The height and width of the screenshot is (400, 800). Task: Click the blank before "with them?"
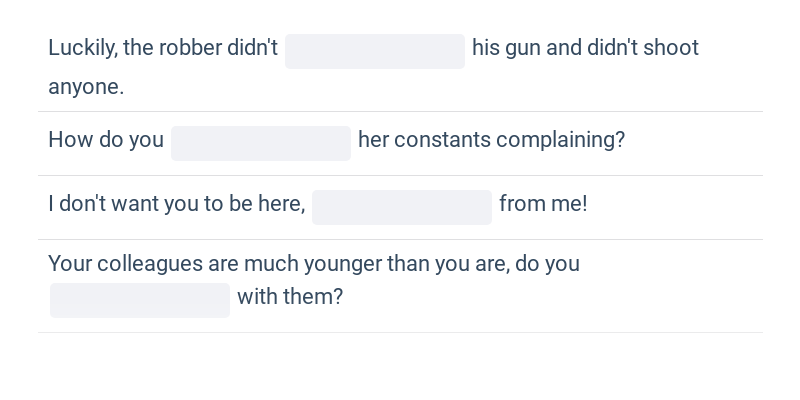[140, 300]
